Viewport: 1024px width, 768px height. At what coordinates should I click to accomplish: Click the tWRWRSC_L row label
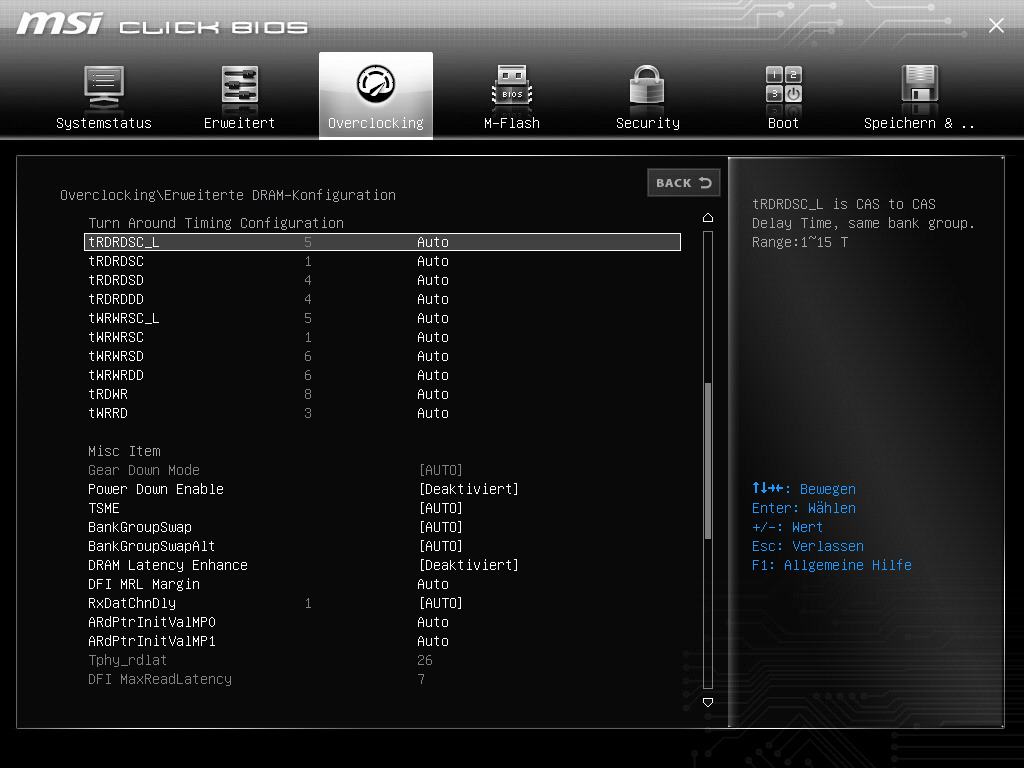(x=123, y=318)
